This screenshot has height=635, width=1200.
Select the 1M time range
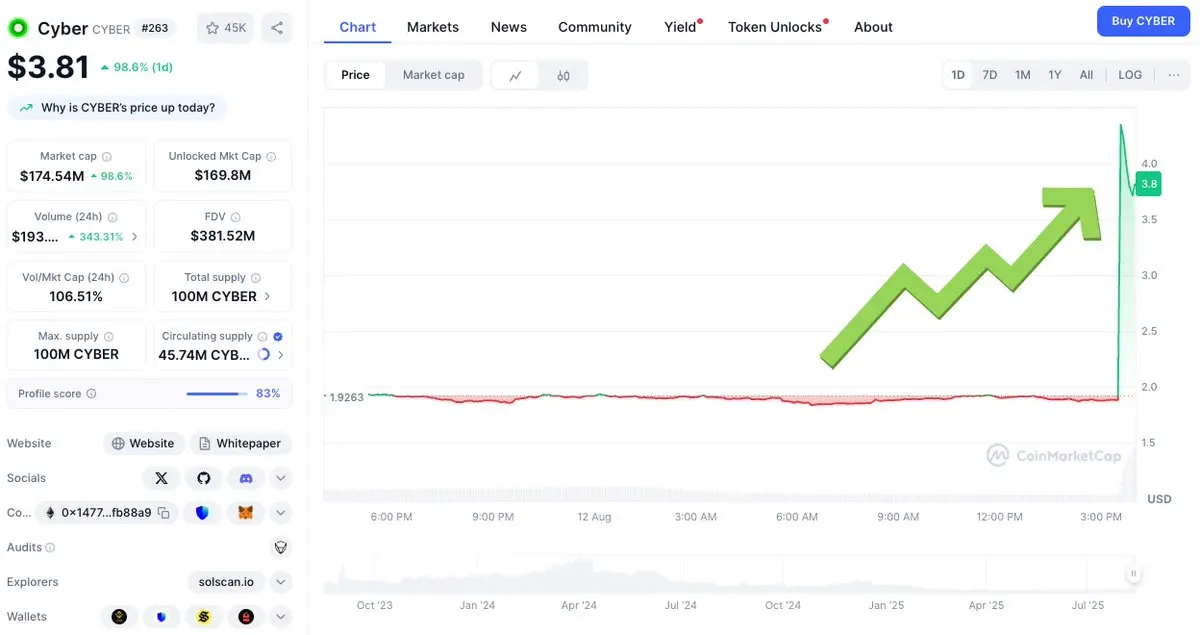coord(1023,75)
